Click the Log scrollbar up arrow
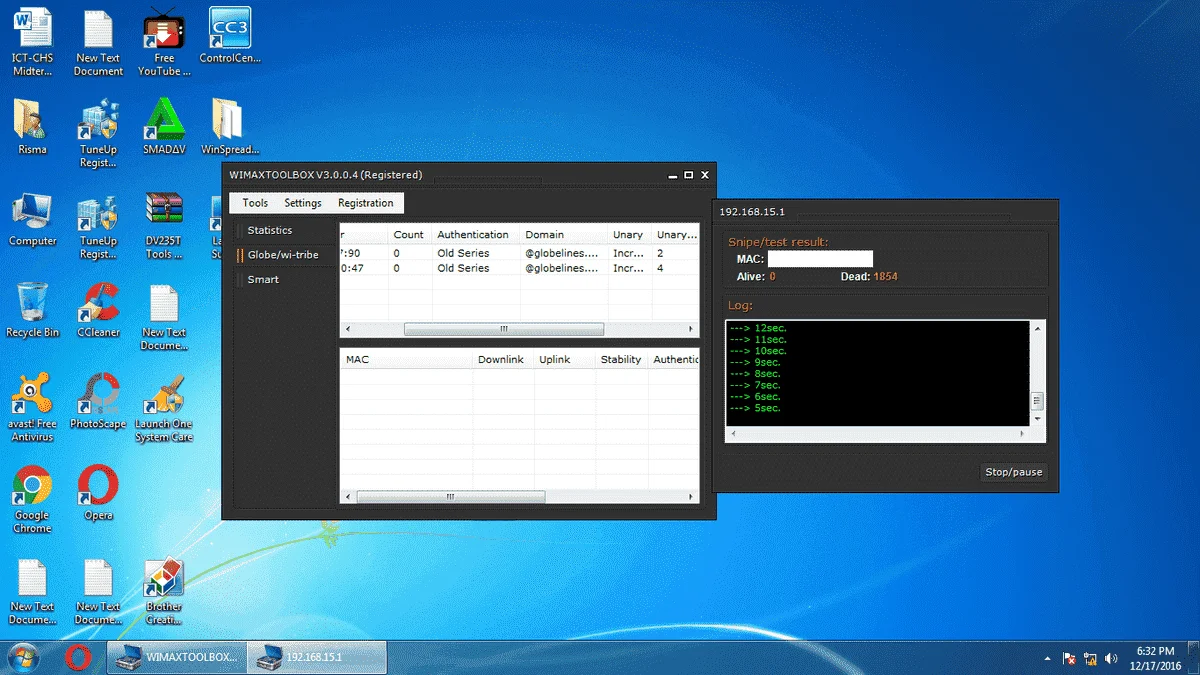This screenshot has height=675, width=1200. (1037, 327)
